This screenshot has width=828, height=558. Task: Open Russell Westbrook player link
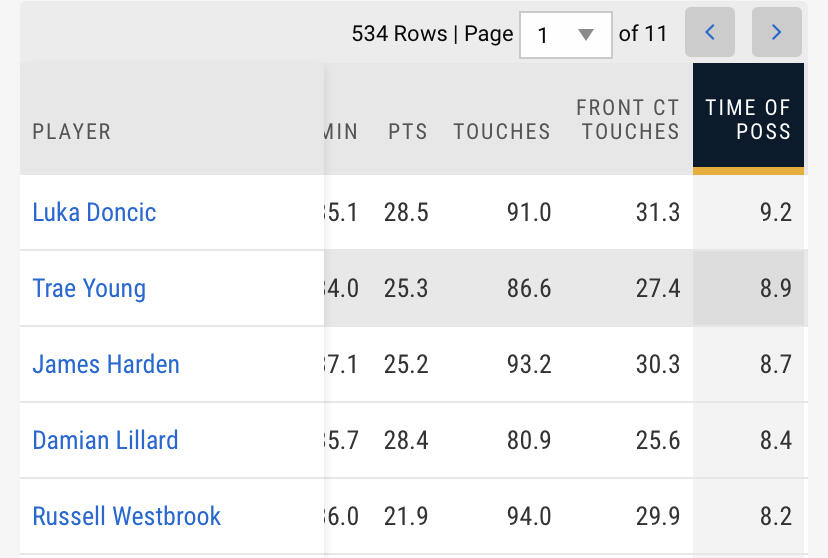tap(127, 516)
